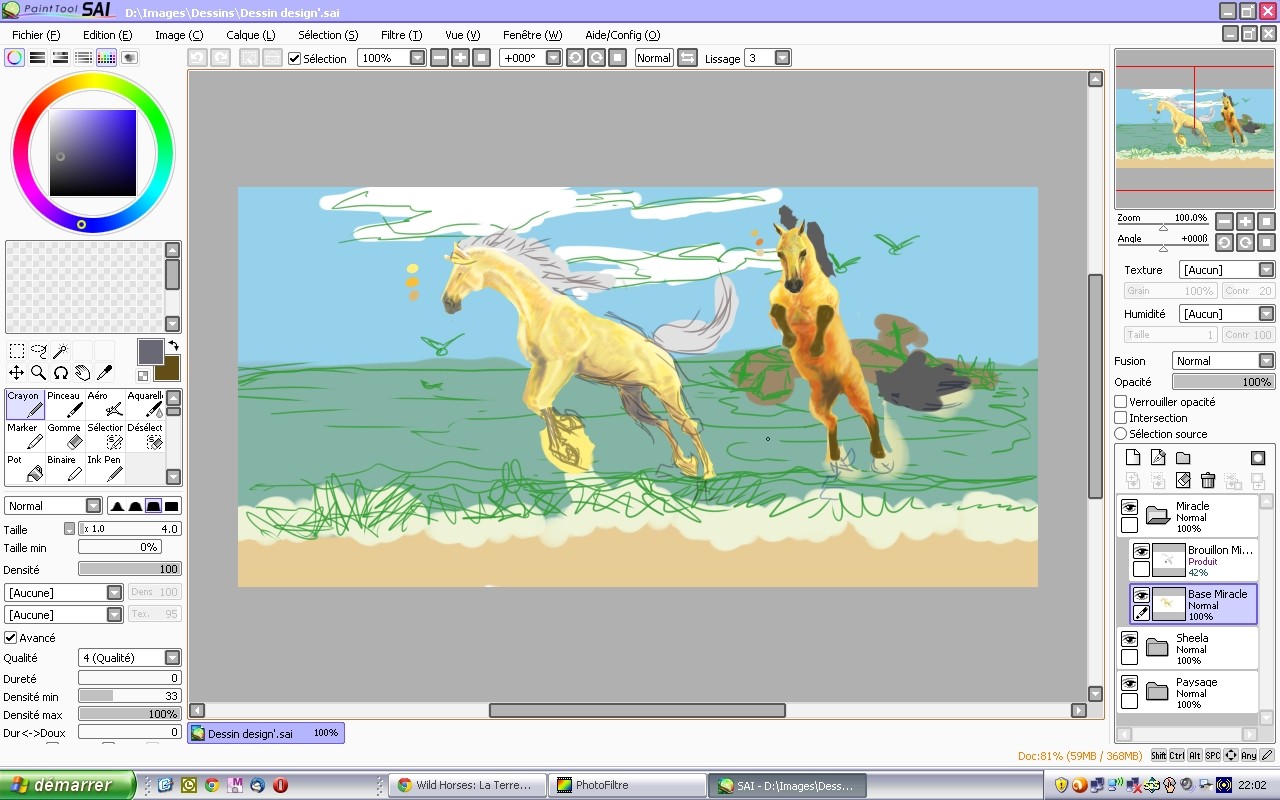Hide the Sheela folder layer
Image resolution: width=1280 pixels, height=800 pixels.
click(x=1129, y=639)
